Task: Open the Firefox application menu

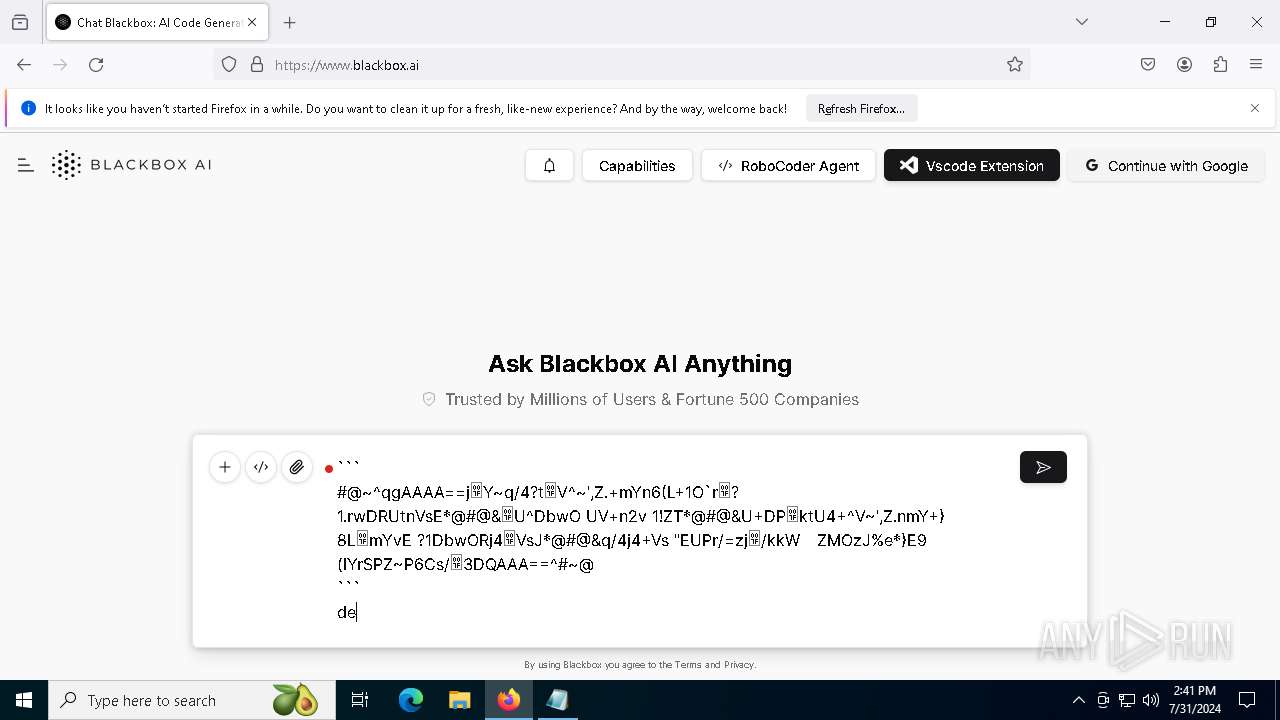Action: coord(1256,65)
